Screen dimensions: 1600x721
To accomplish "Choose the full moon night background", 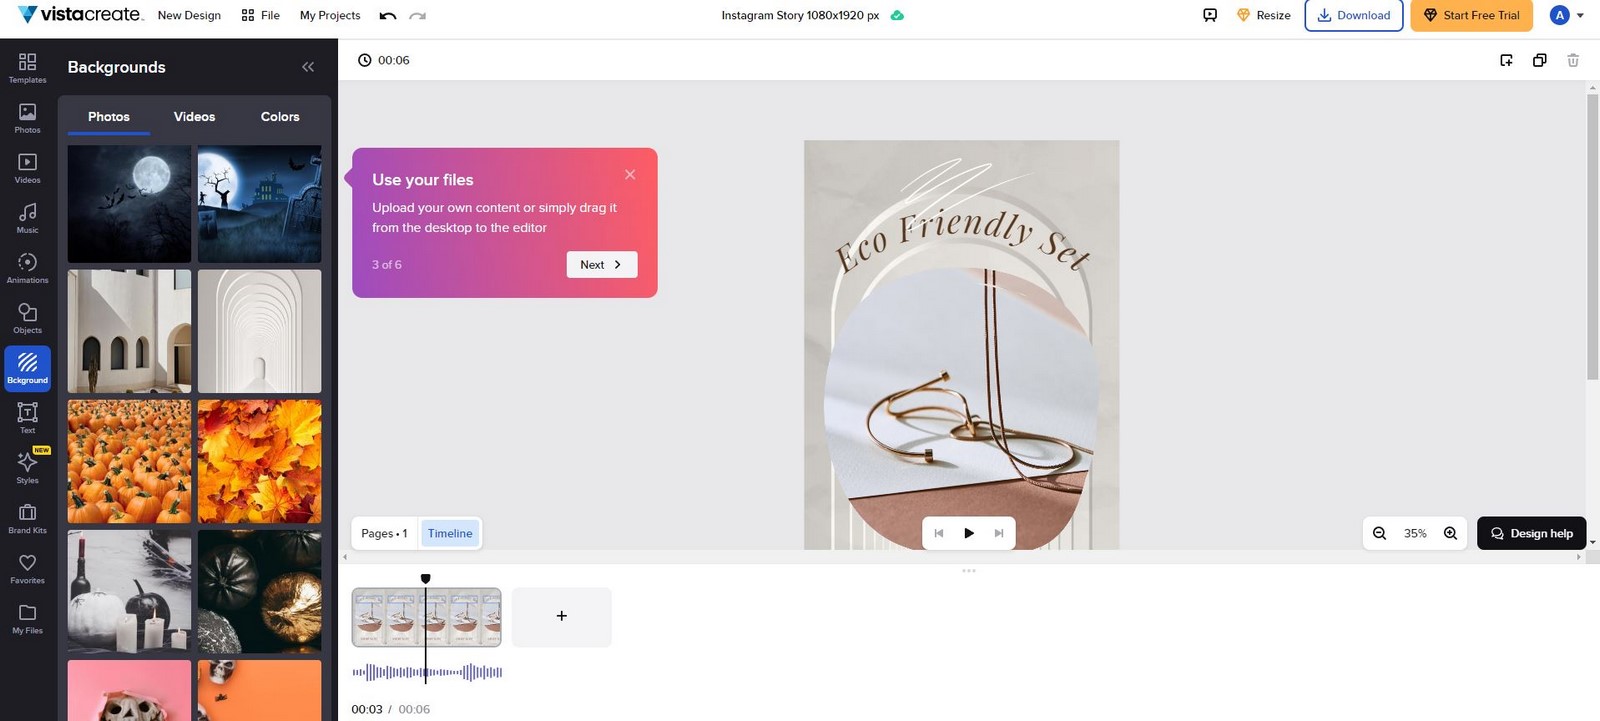I will (x=129, y=204).
